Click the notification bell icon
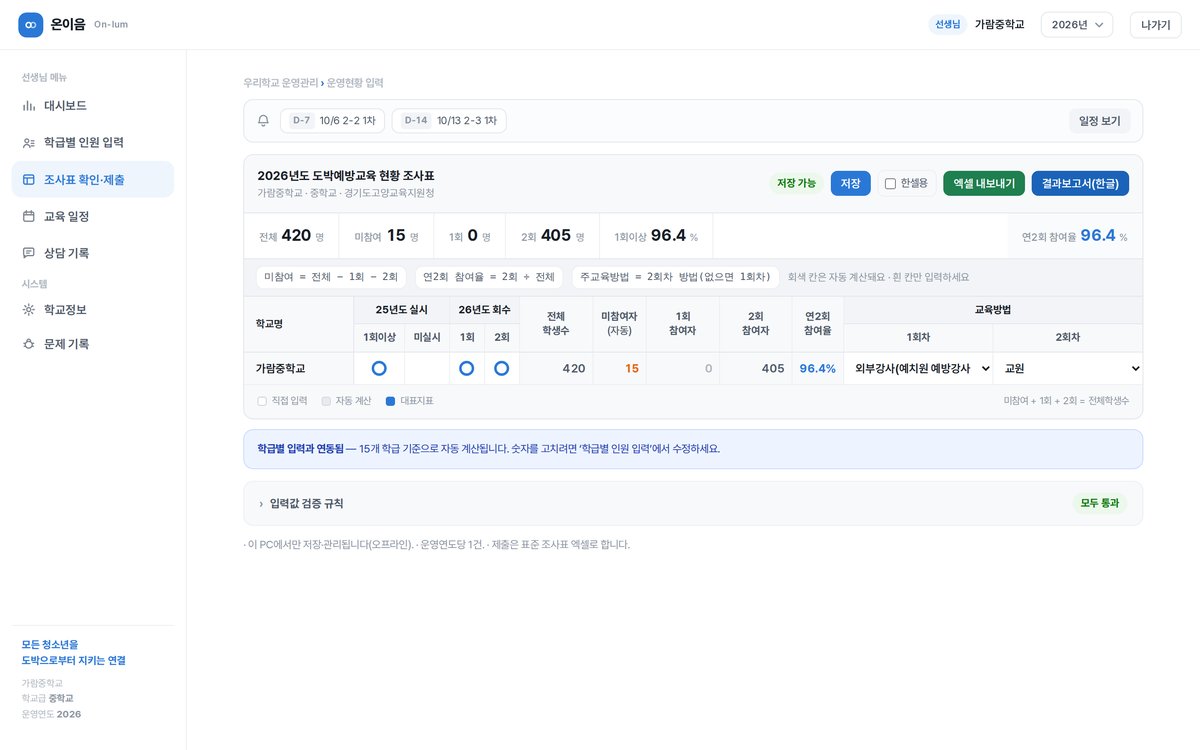 pyautogui.click(x=263, y=121)
